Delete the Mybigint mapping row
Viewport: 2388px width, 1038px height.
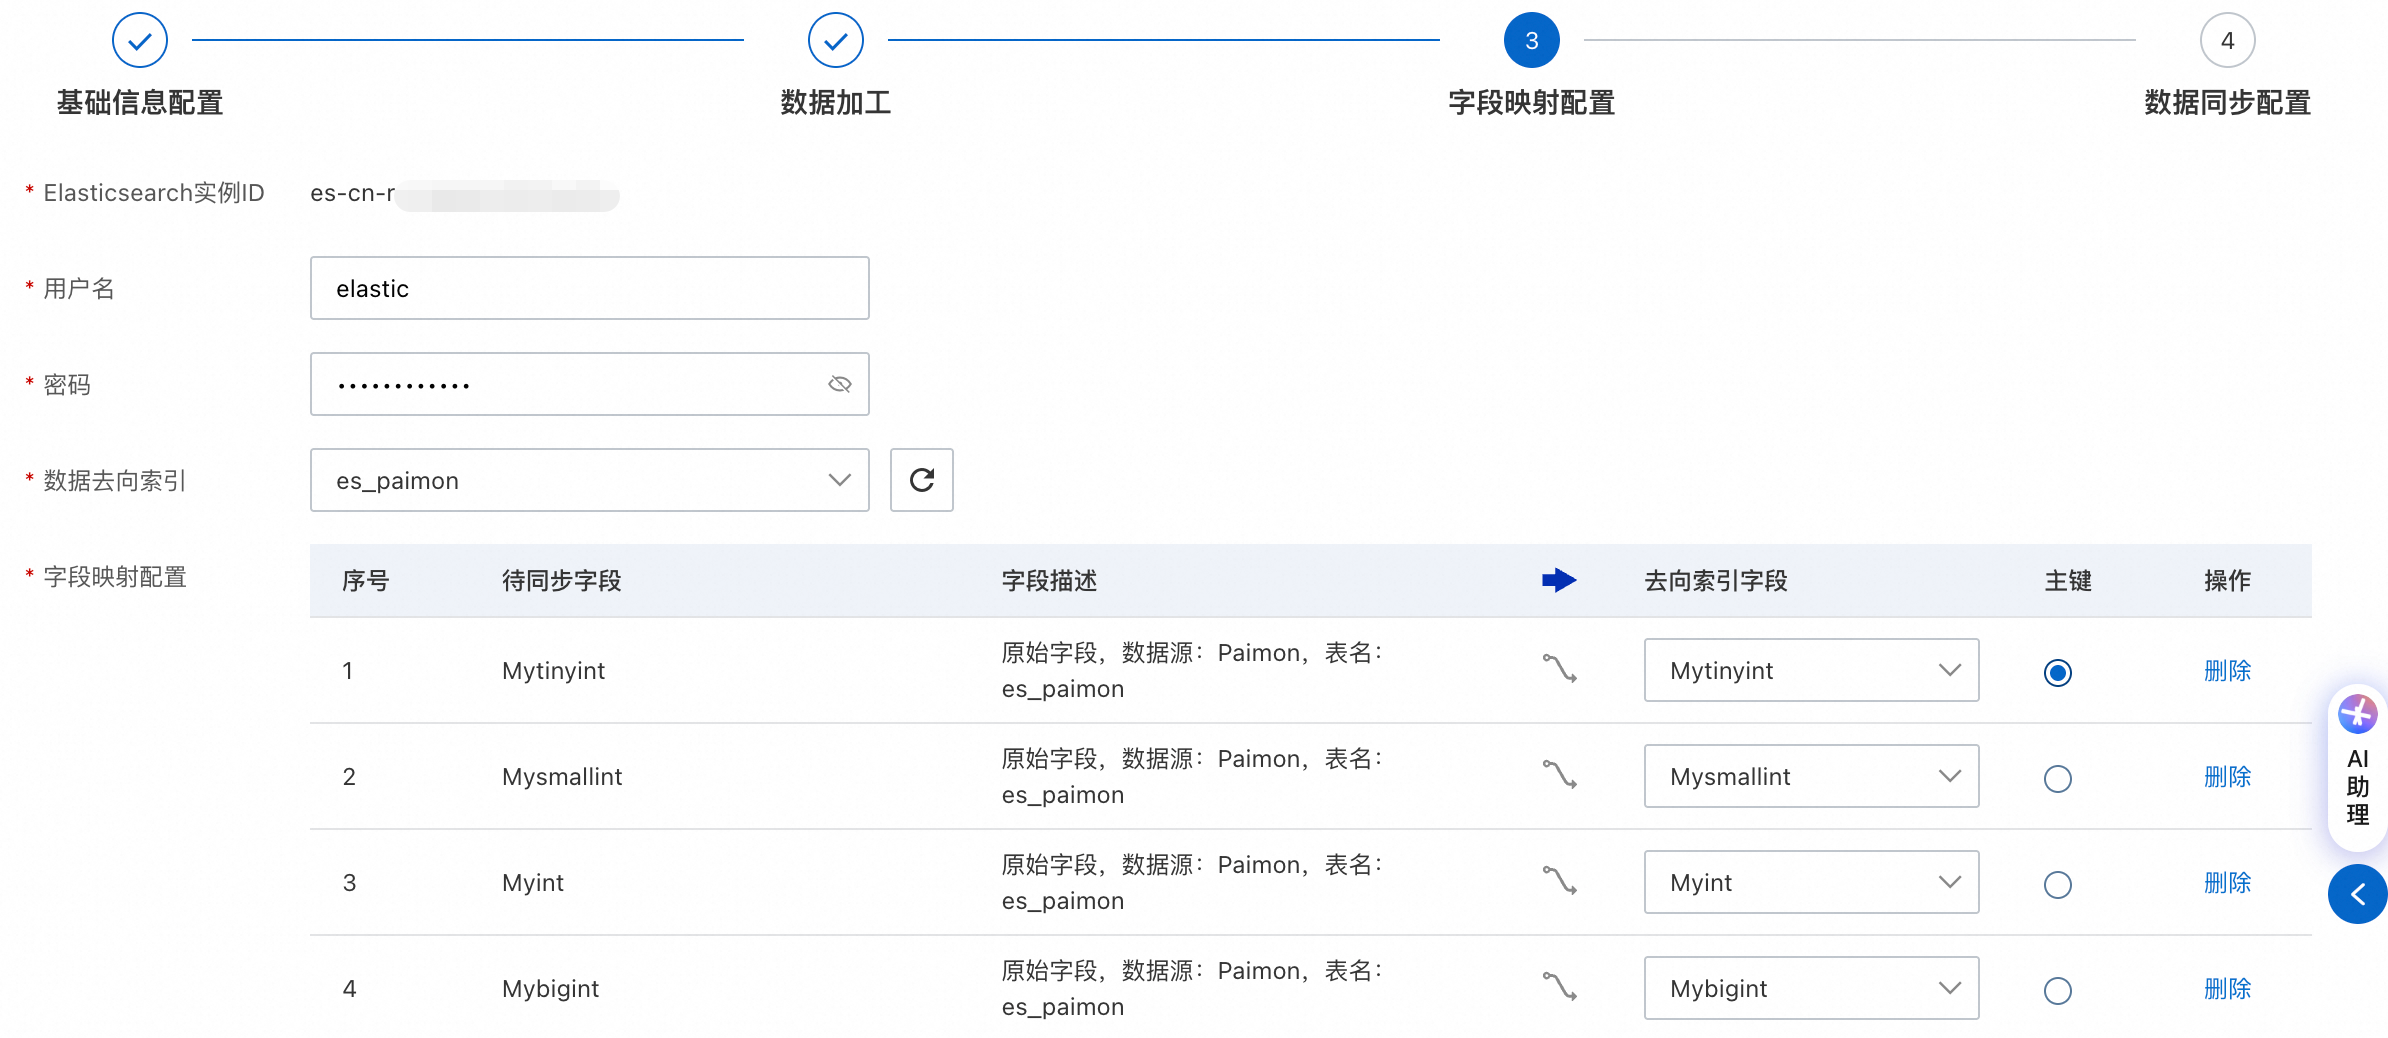click(x=2228, y=988)
